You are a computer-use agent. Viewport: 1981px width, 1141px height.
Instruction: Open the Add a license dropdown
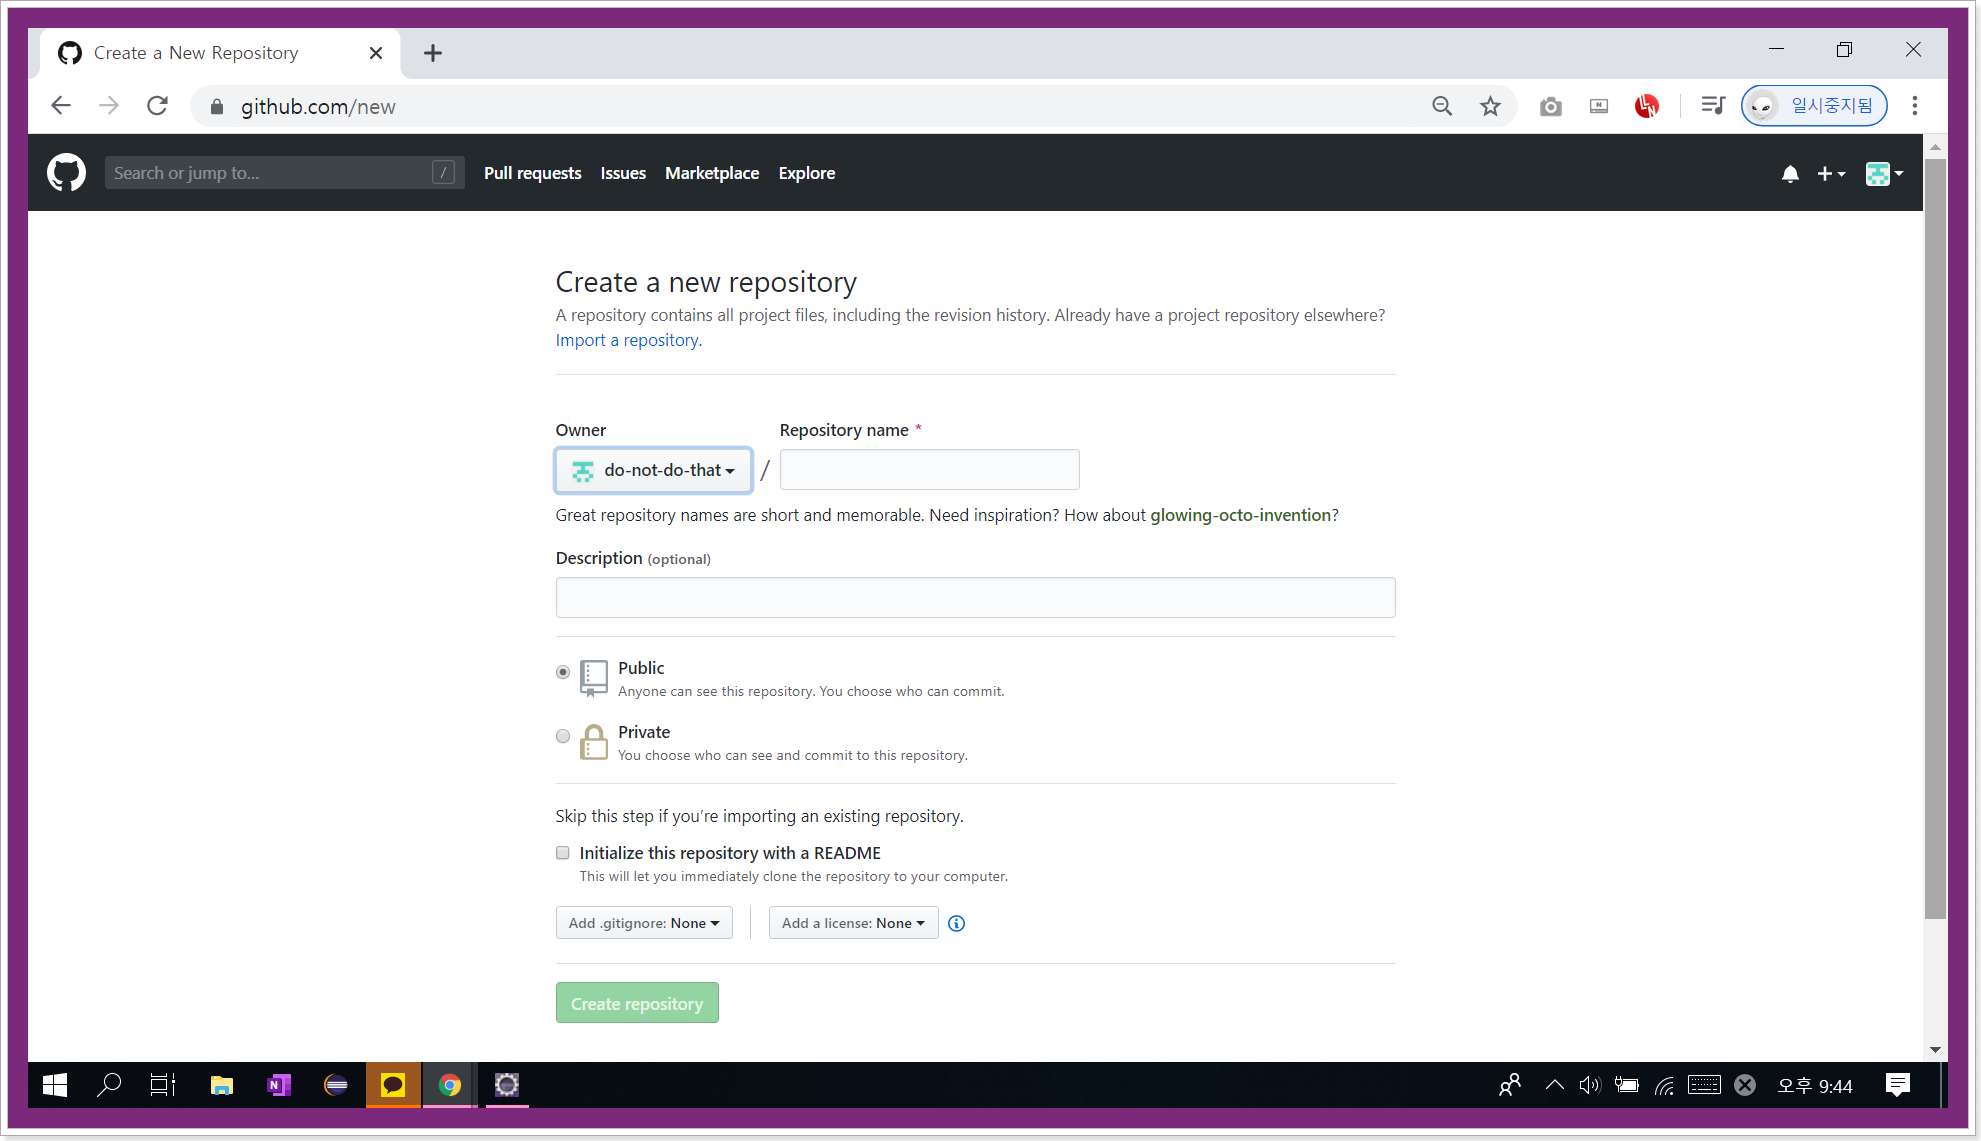tap(852, 923)
